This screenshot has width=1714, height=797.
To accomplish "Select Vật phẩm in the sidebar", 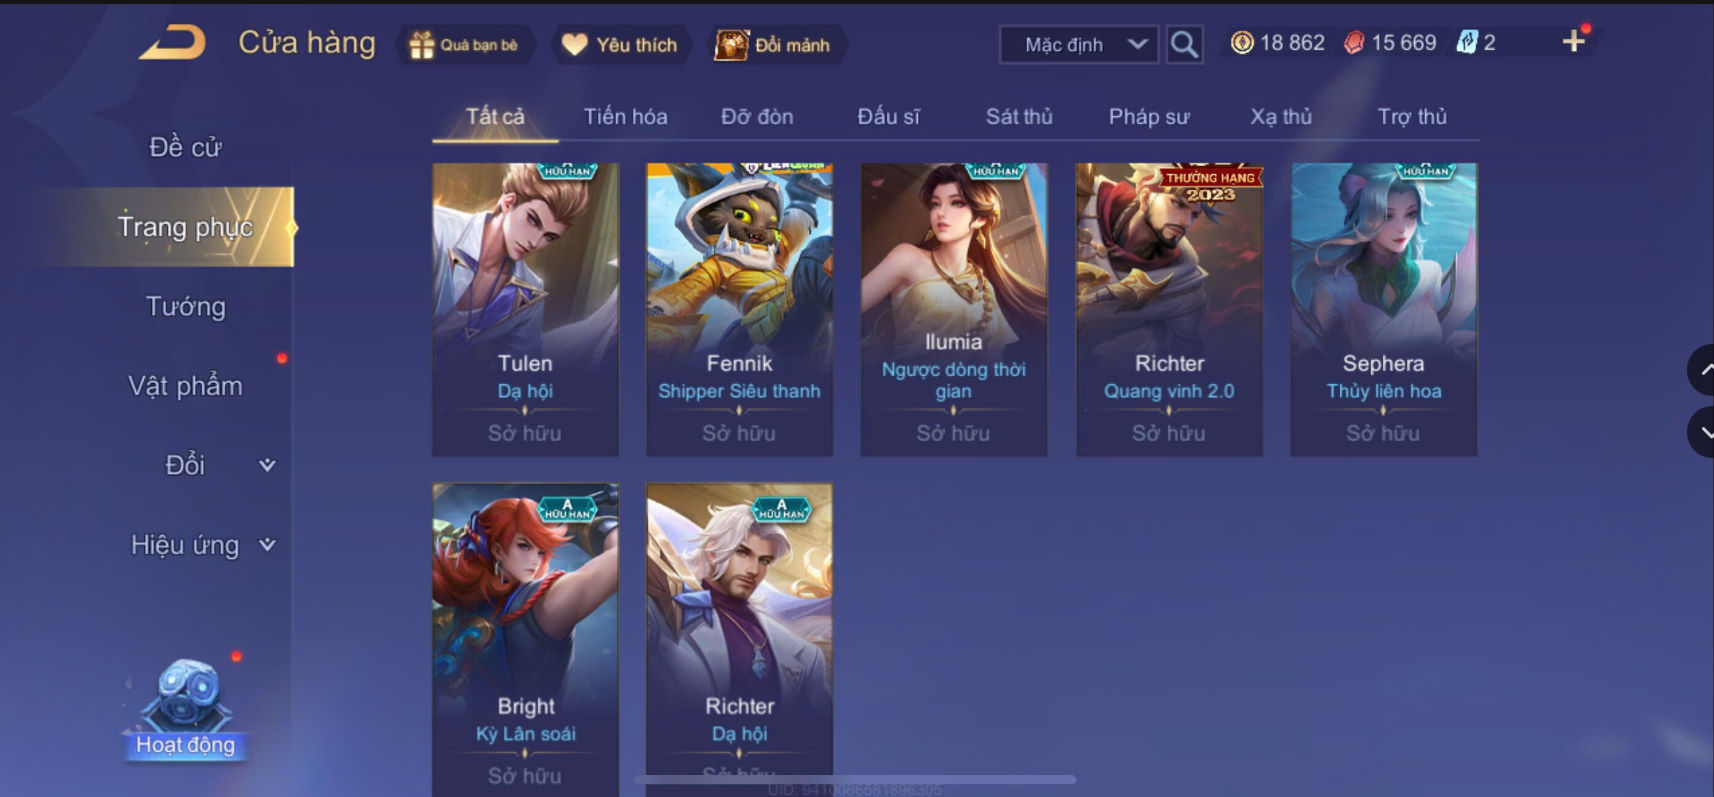I will (186, 386).
